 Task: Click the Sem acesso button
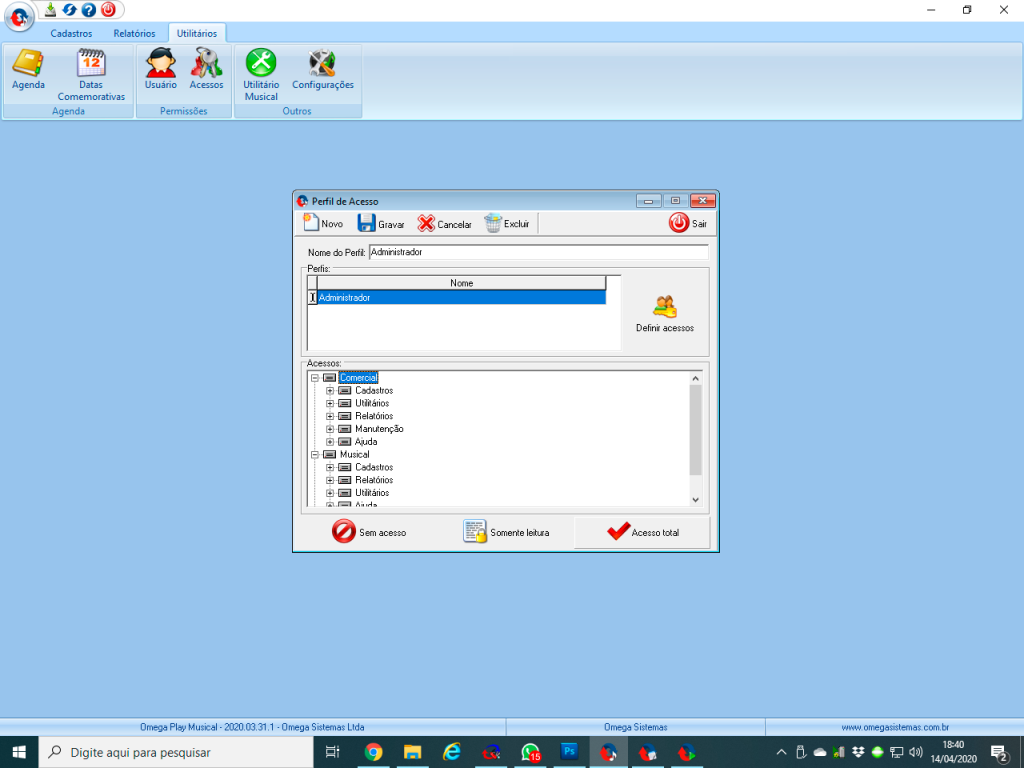tap(369, 533)
